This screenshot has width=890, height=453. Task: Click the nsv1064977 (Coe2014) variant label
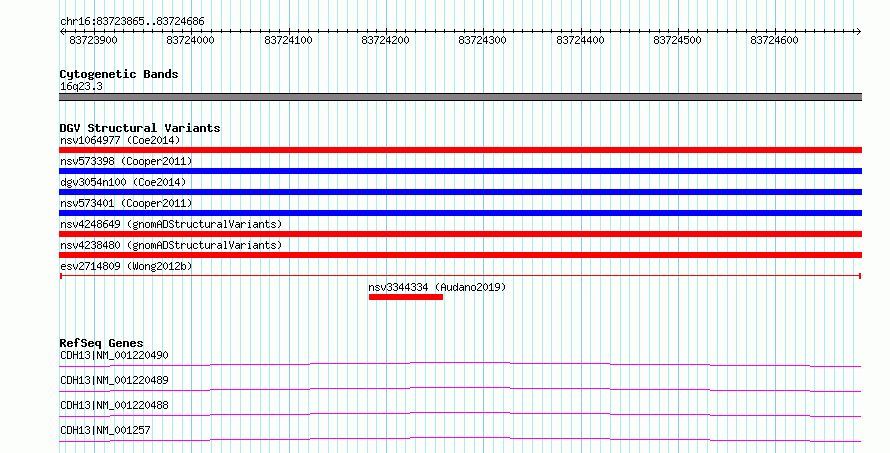point(120,140)
